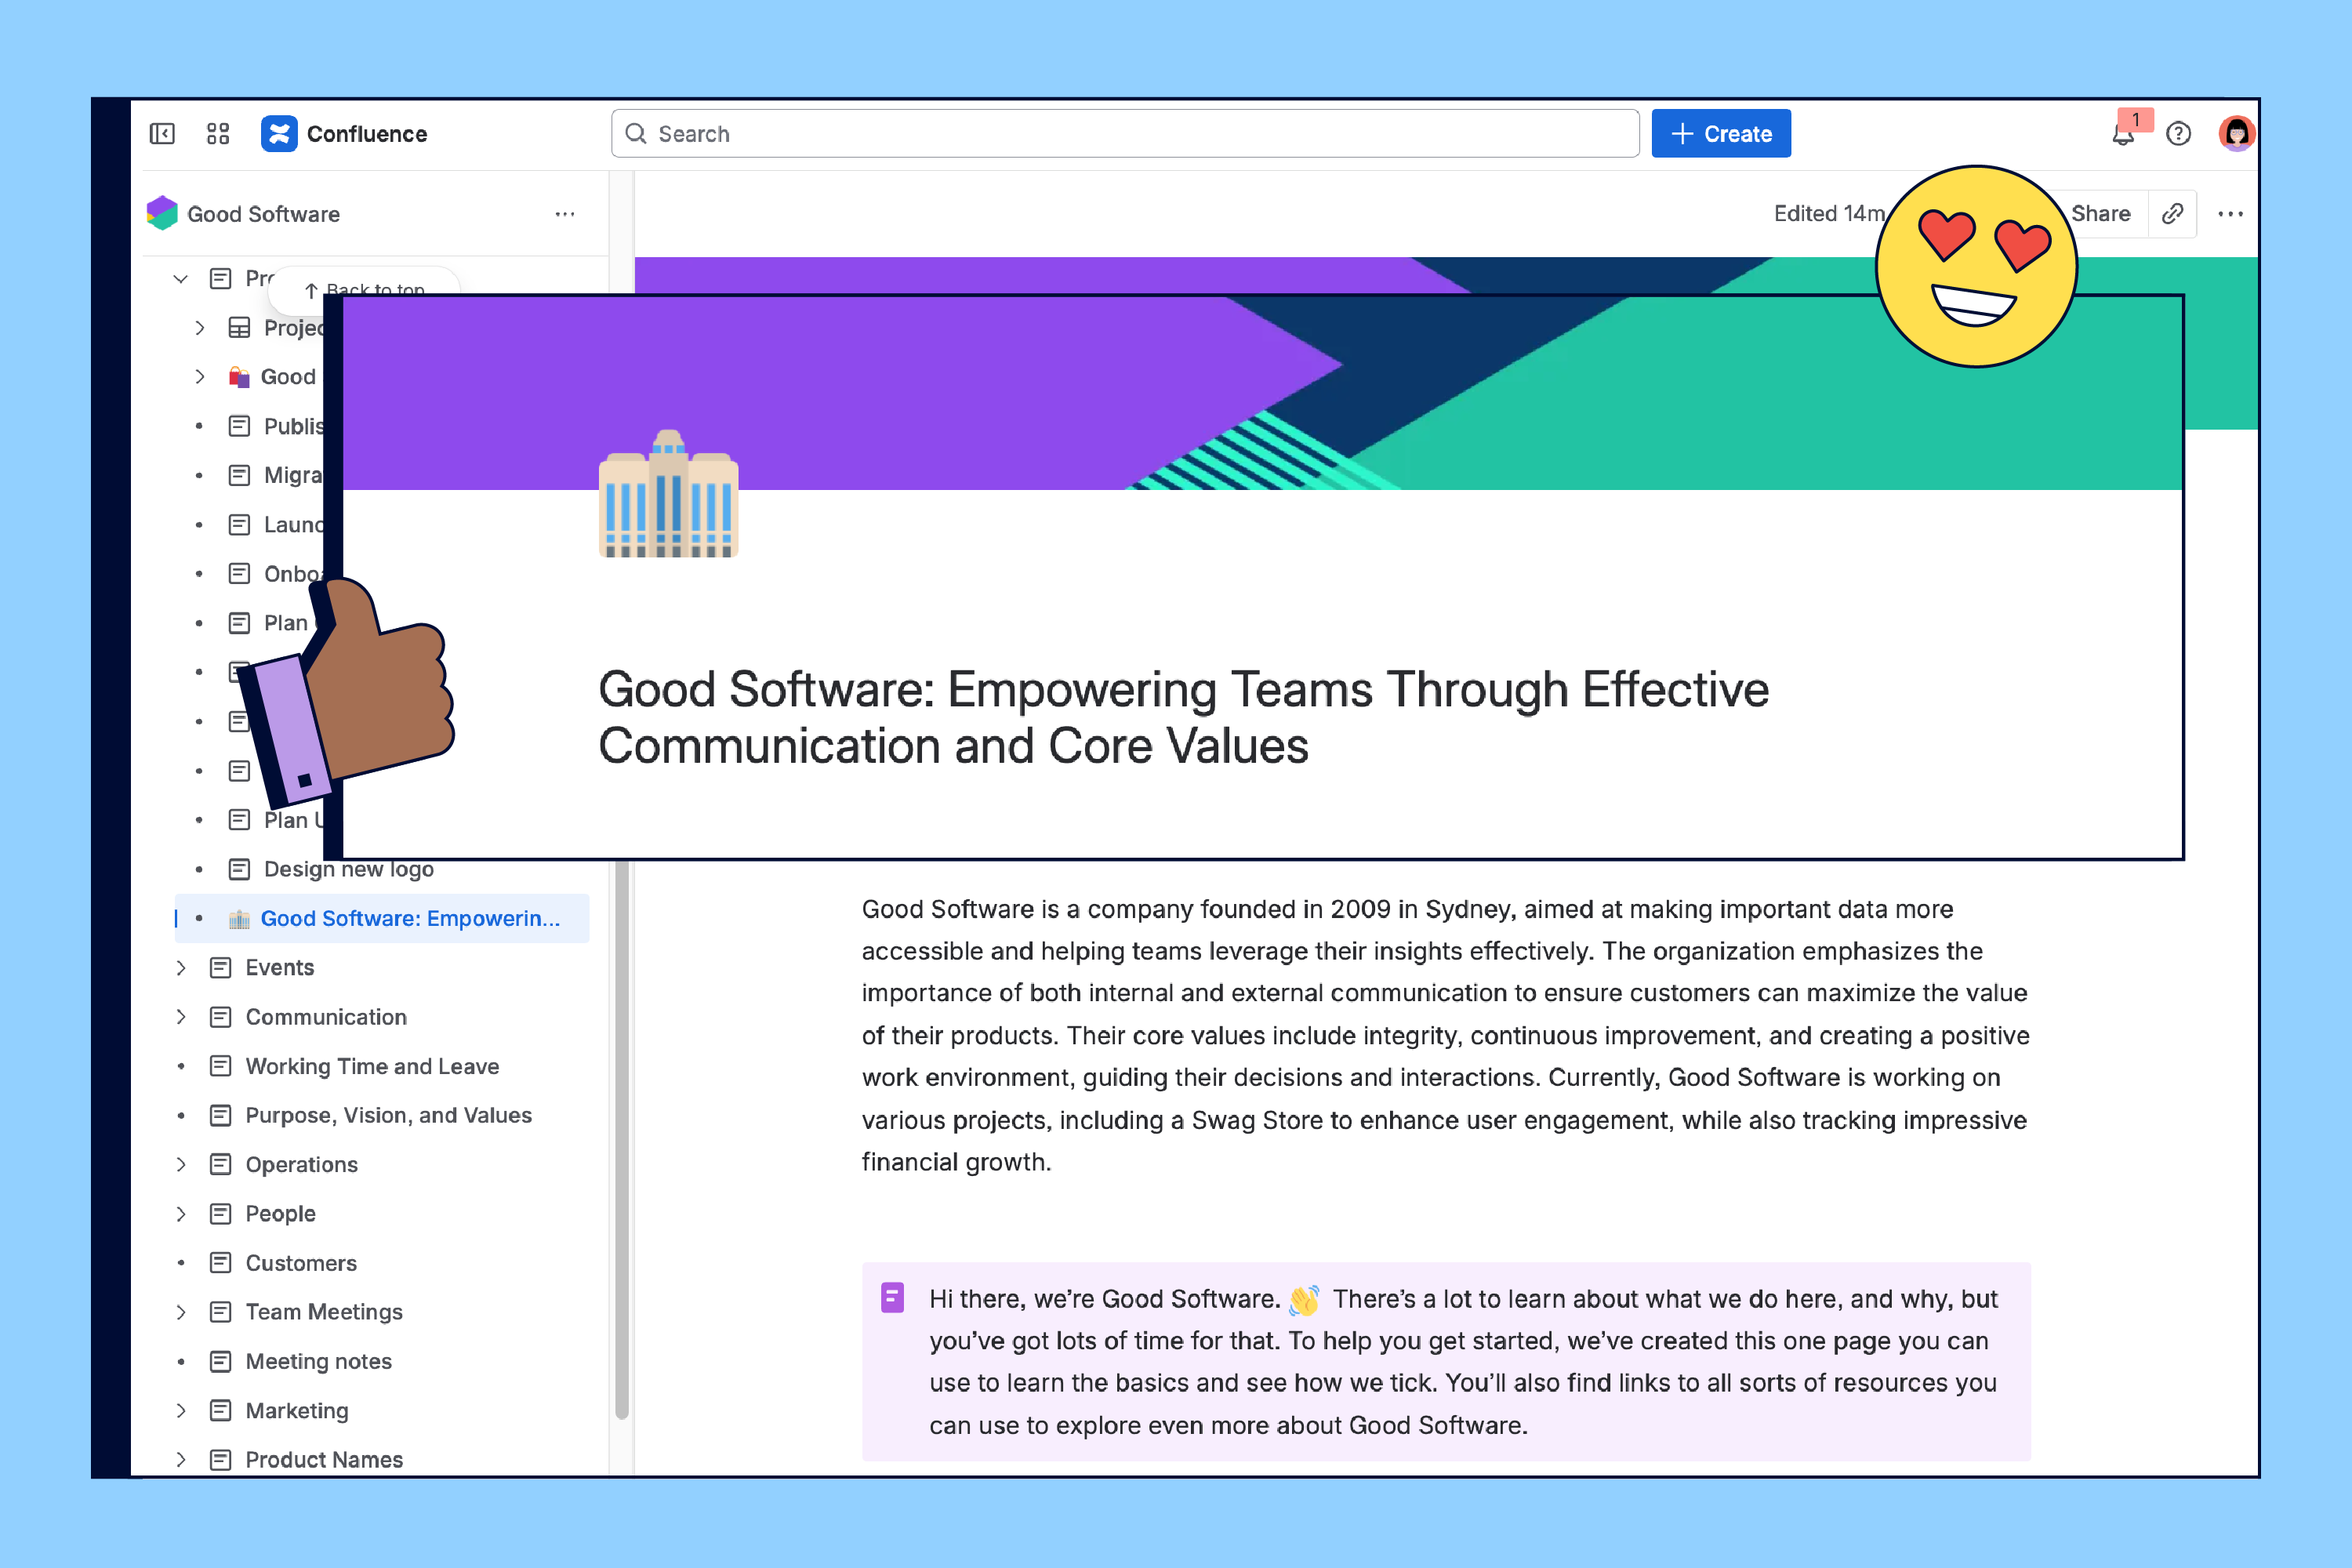
Task: Open the People page
Action: point(281,1214)
